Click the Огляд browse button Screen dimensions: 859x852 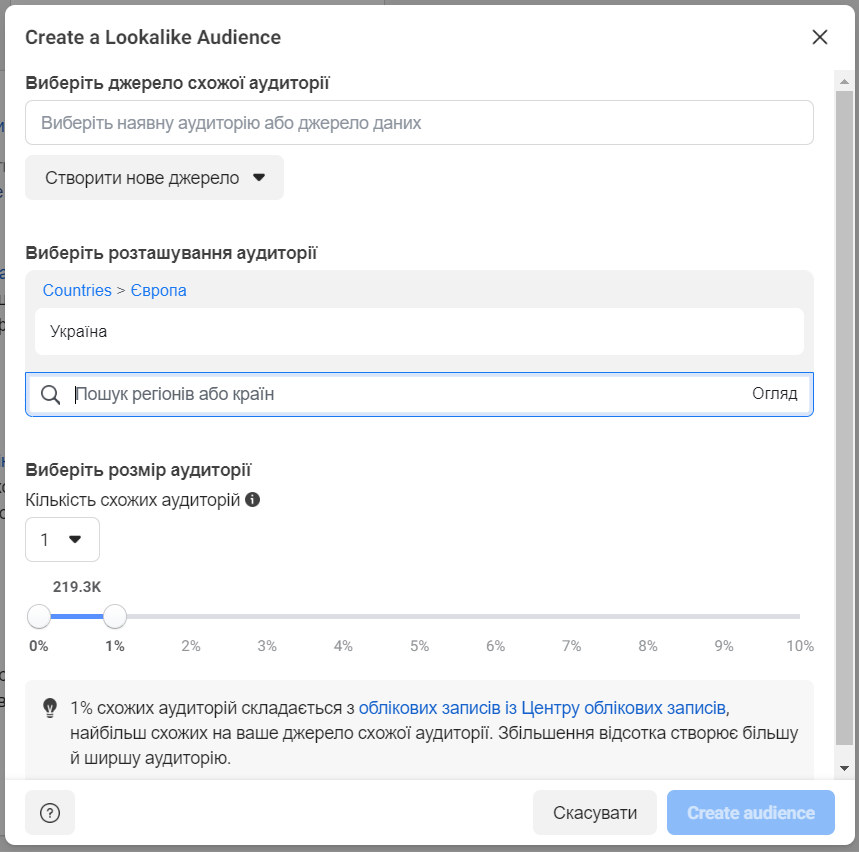click(775, 394)
